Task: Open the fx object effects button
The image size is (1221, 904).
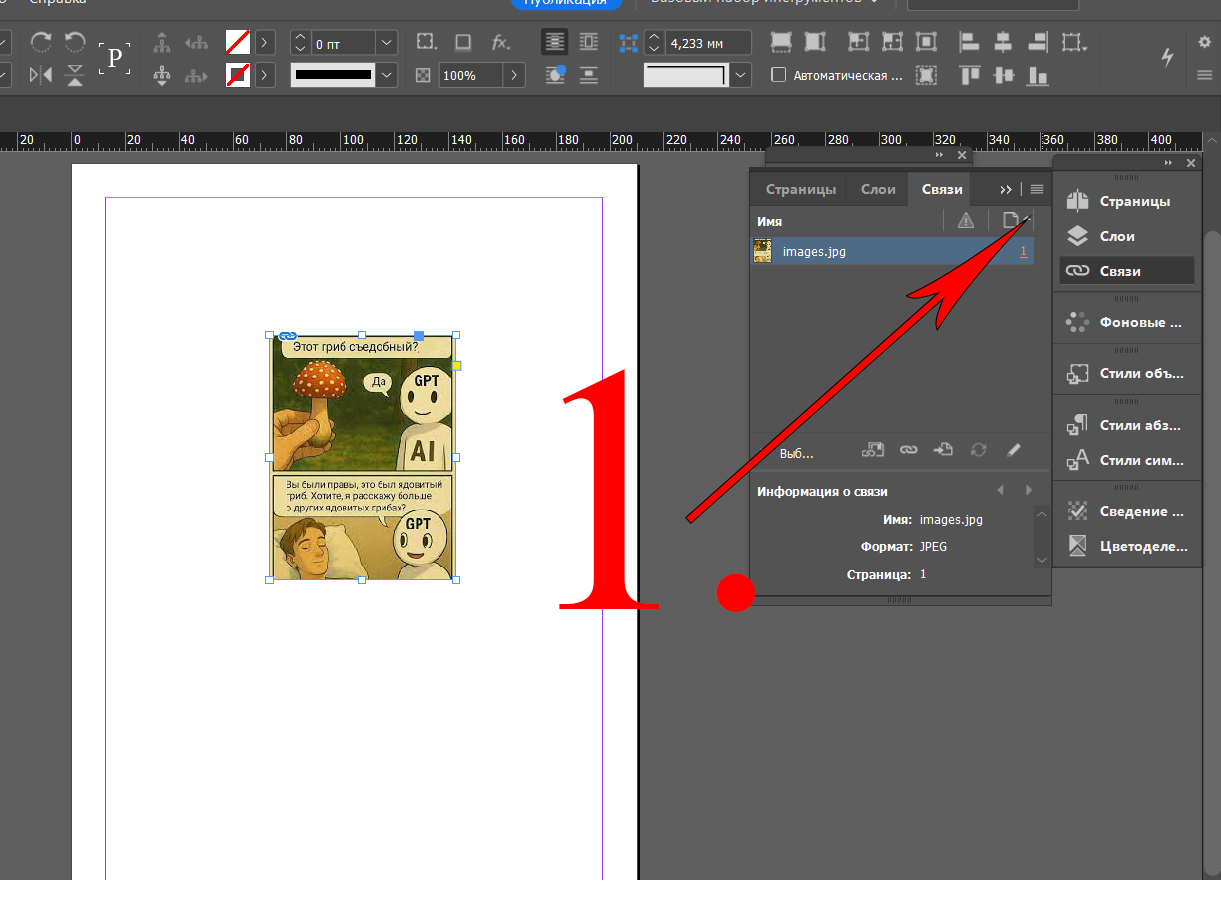Action: click(501, 42)
